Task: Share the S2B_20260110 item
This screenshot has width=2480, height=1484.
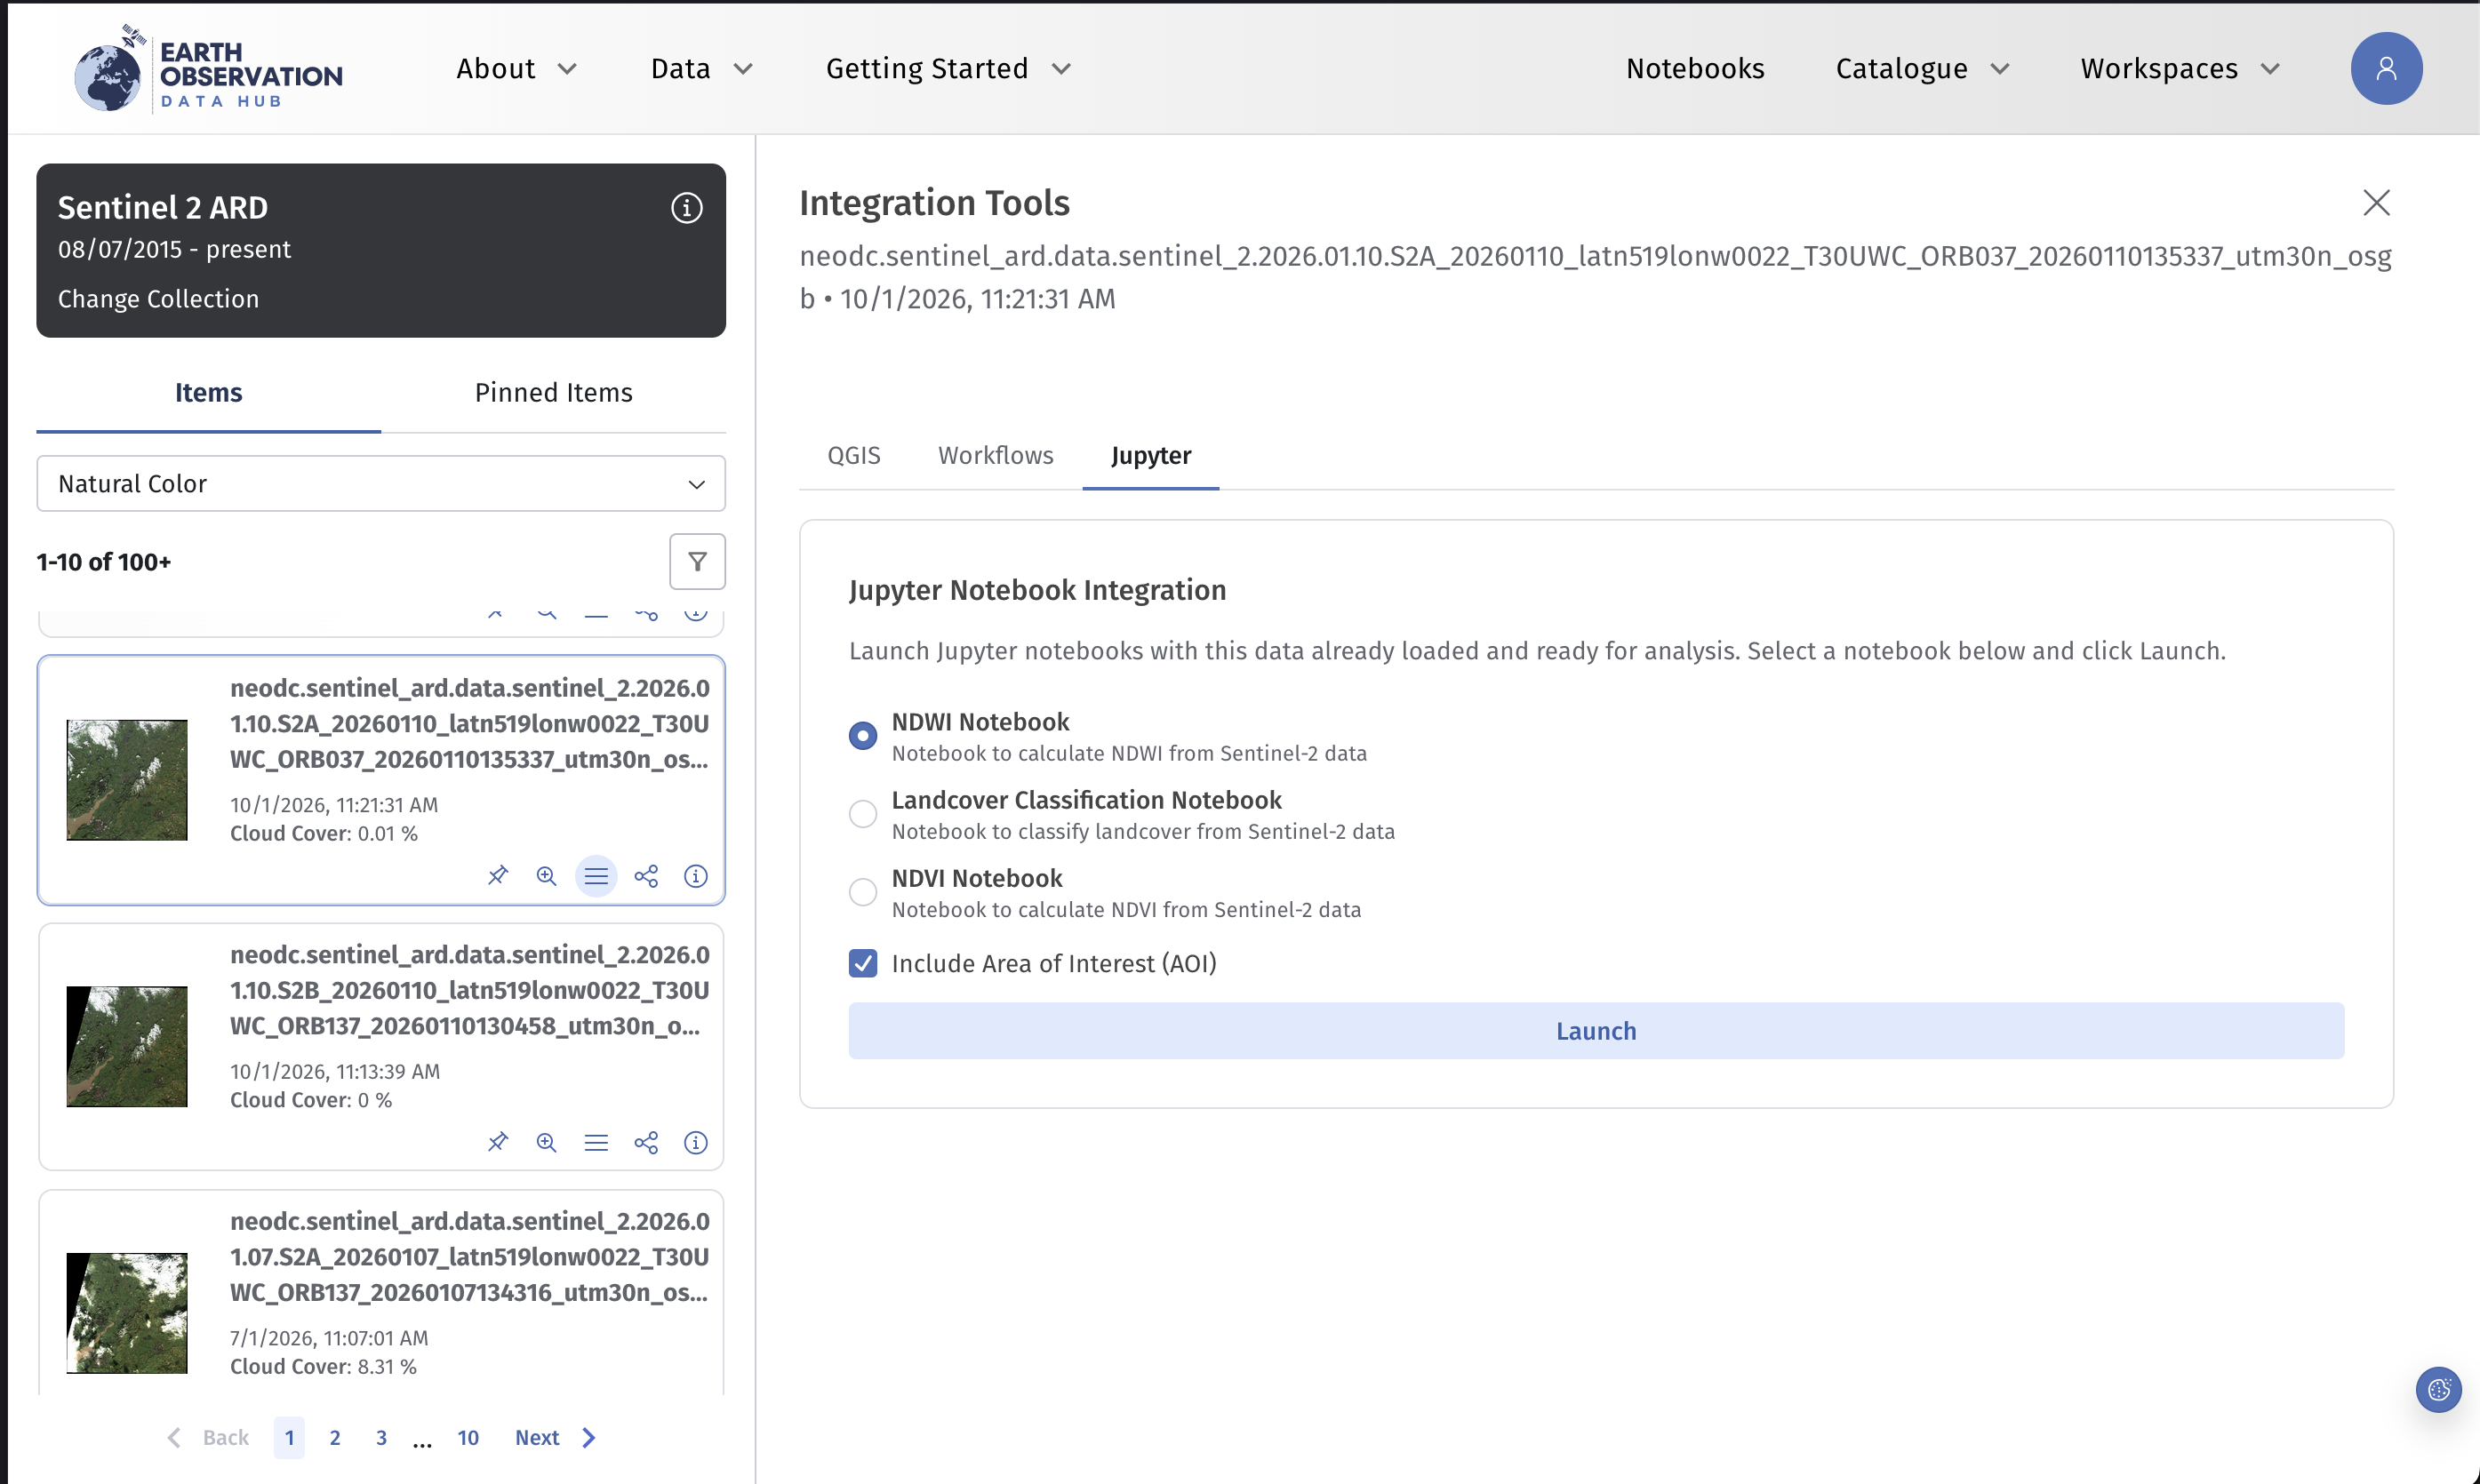Action: click(646, 1142)
